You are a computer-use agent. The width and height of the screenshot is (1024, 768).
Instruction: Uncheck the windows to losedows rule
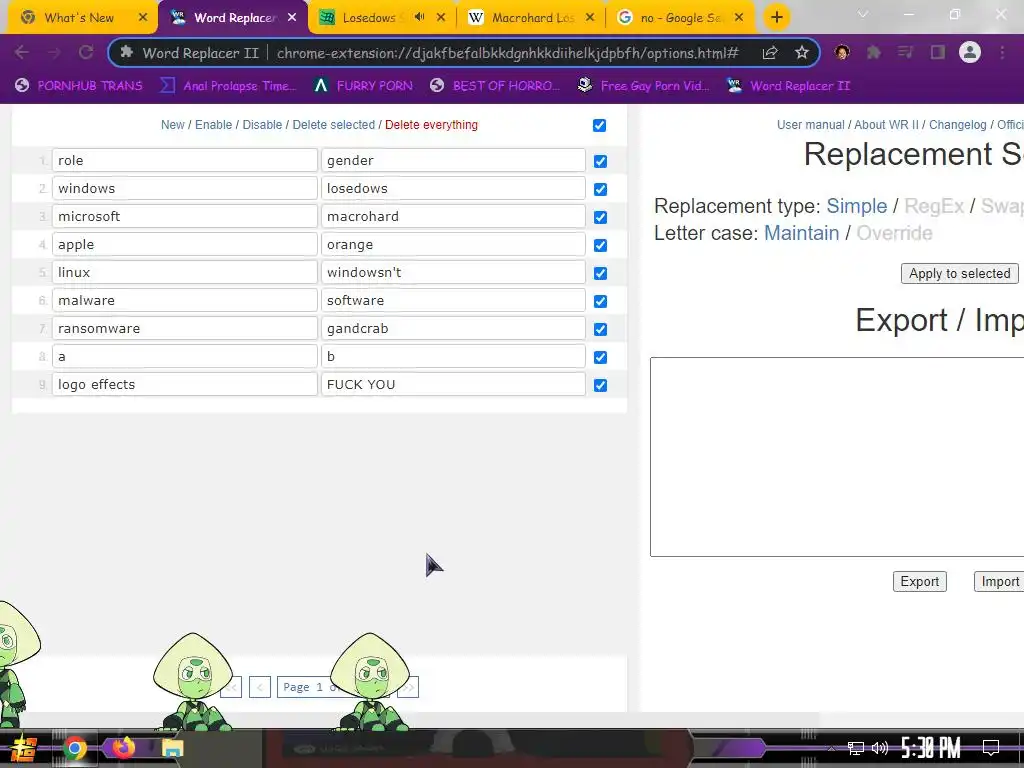(x=600, y=189)
